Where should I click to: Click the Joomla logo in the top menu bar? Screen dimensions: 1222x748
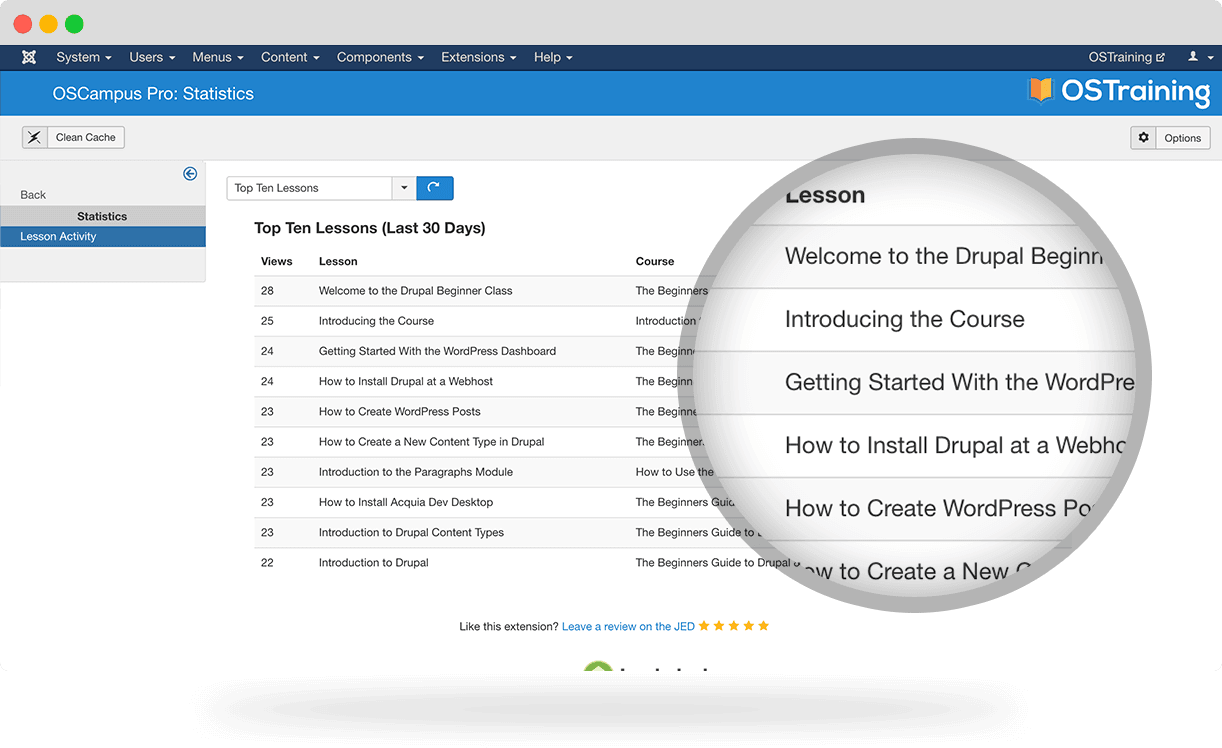point(29,57)
